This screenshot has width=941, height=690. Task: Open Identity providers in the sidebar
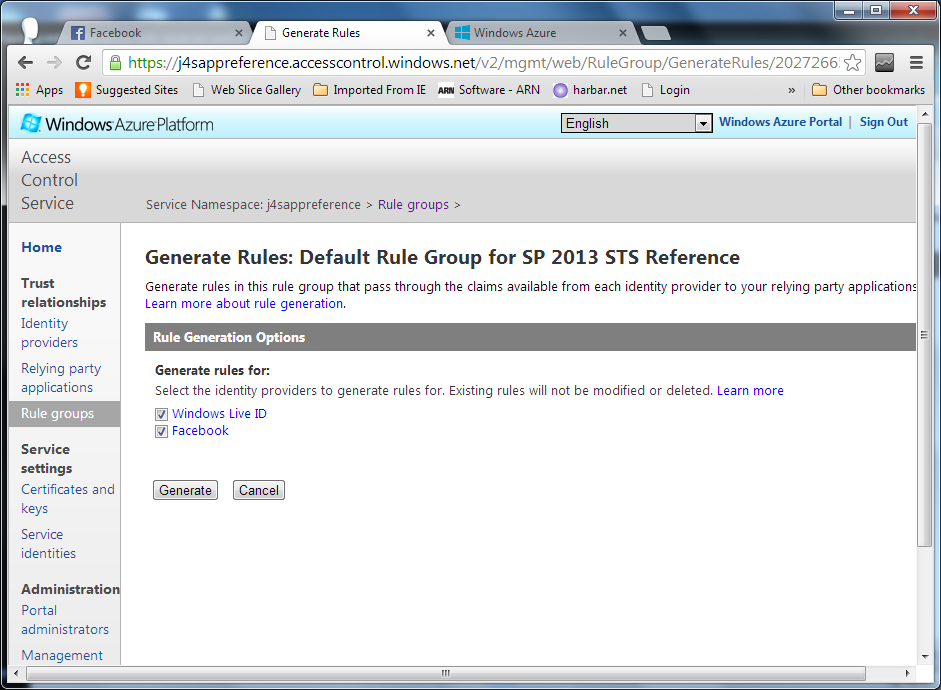[x=49, y=333]
